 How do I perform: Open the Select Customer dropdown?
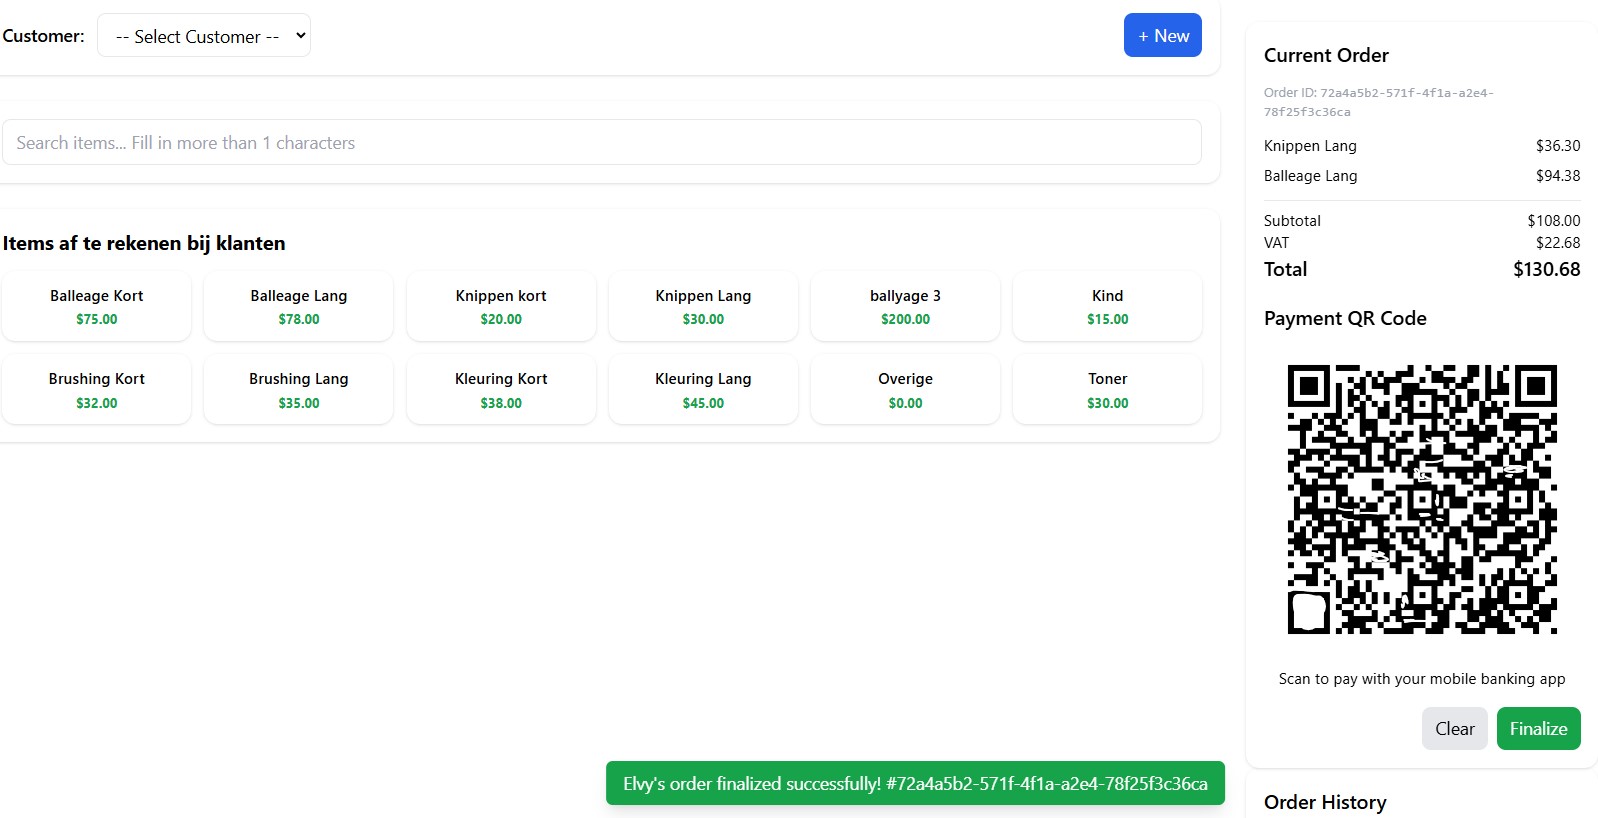coord(204,36)
